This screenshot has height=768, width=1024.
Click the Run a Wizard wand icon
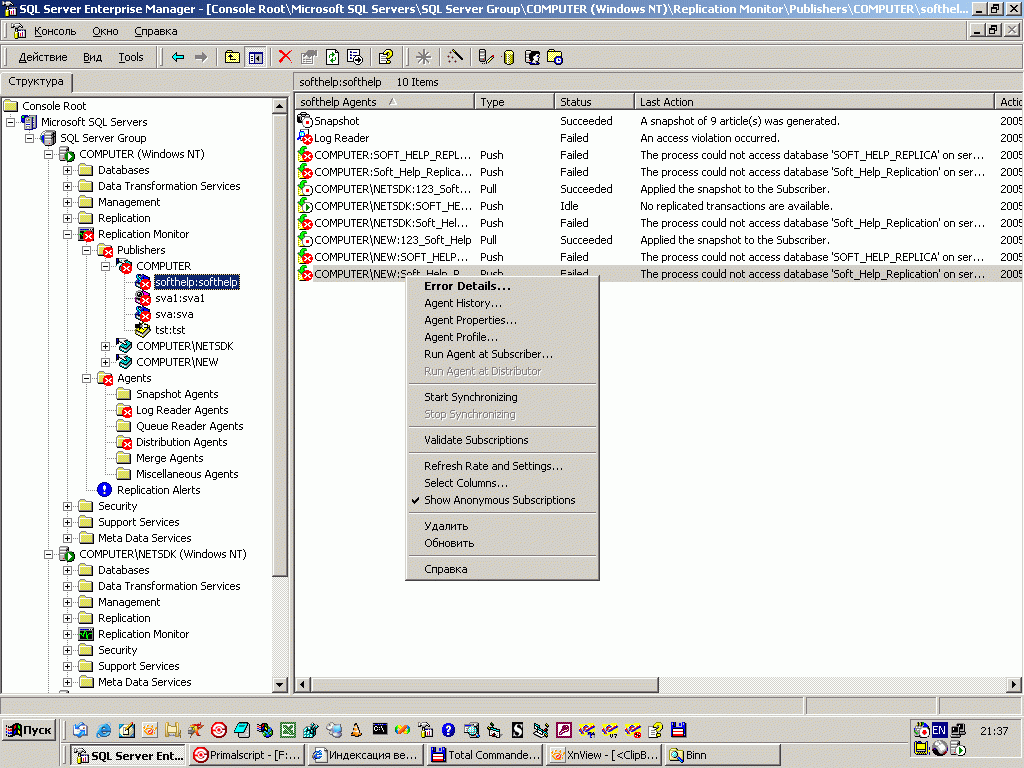click(455, 57)
